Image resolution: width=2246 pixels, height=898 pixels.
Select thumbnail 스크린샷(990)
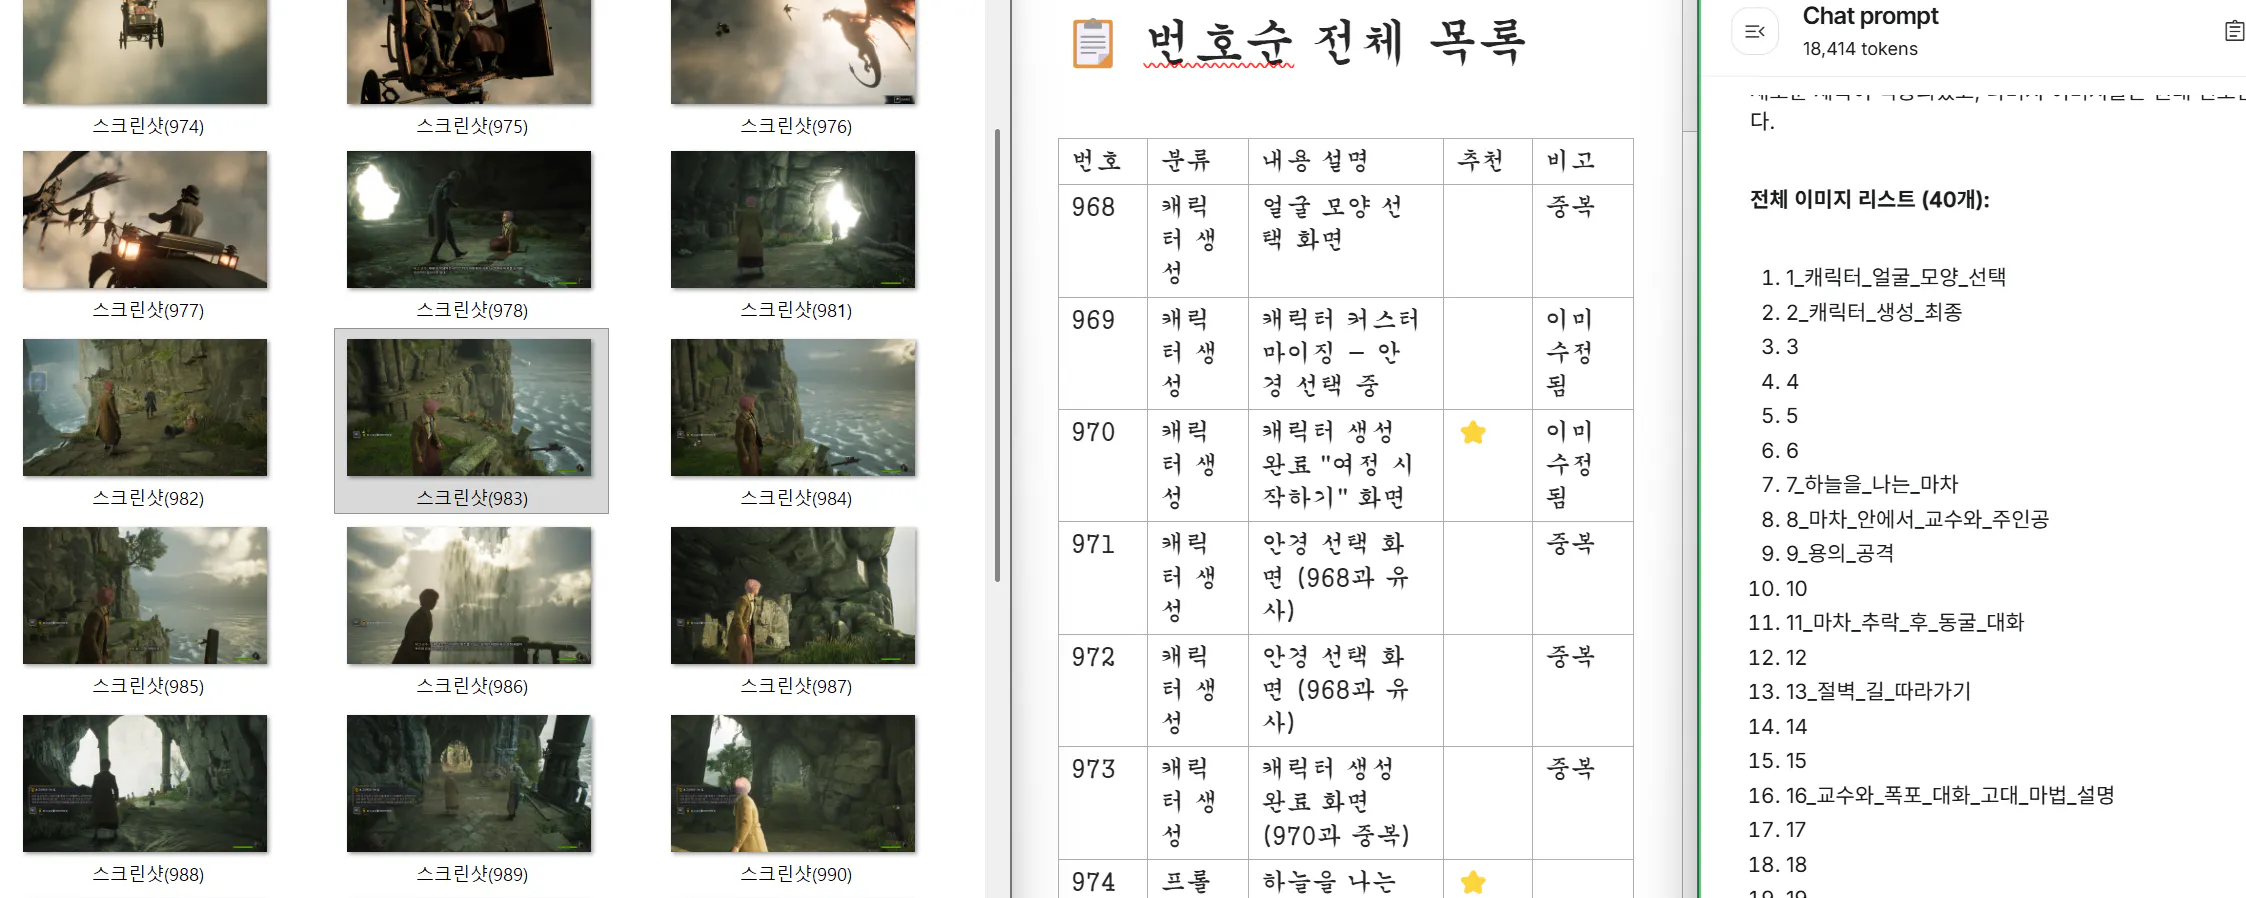click(793, 784)
